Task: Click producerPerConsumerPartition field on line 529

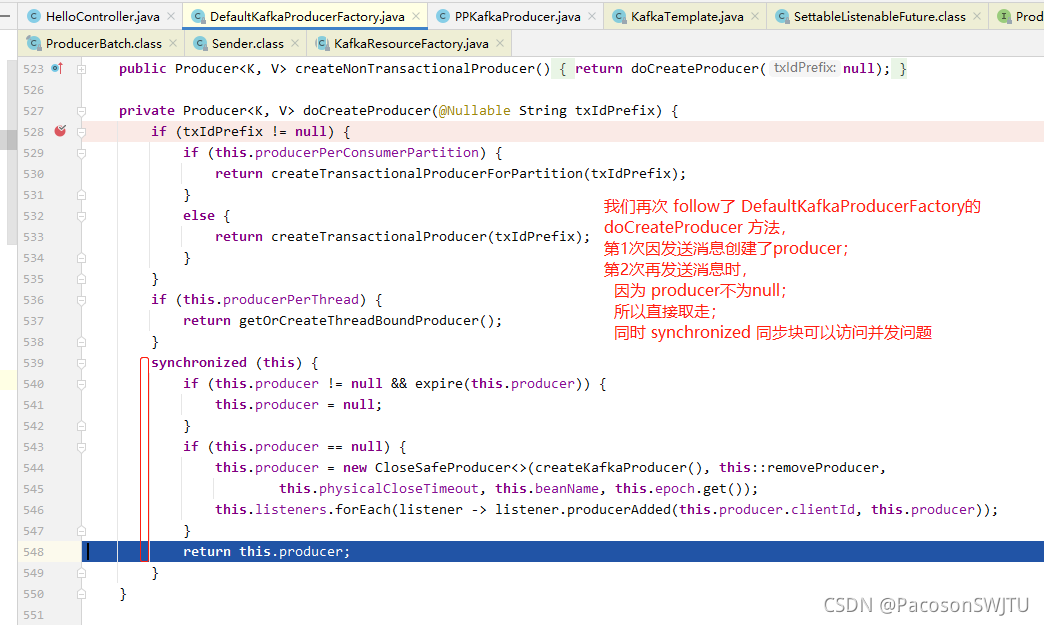Action: coord(367,152)
